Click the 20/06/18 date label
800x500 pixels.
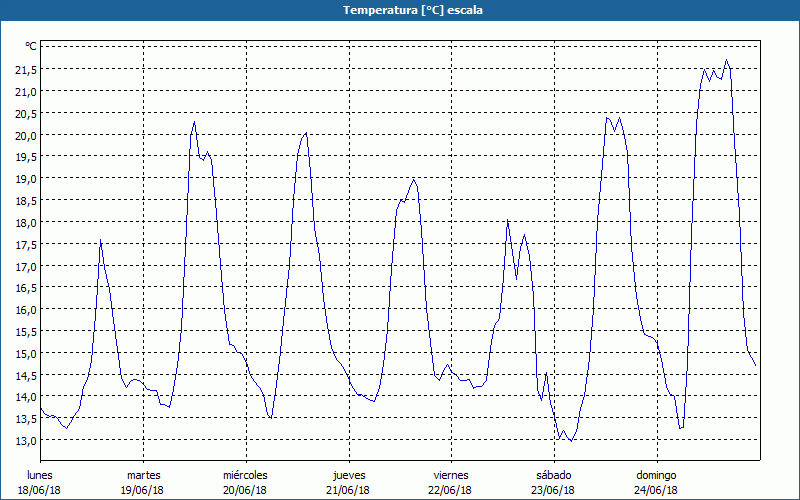click(x=245, y=490)
